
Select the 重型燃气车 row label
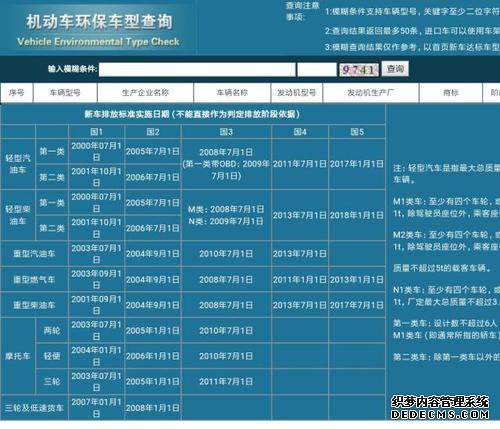(34, 279)
